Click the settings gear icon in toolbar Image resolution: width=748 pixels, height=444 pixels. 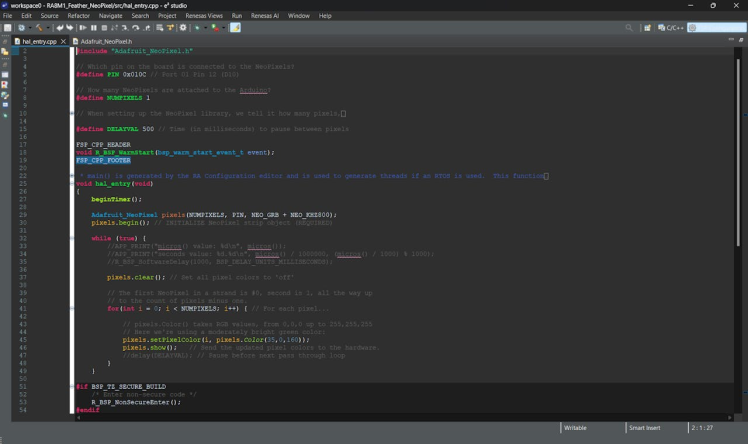pos(183,28)
